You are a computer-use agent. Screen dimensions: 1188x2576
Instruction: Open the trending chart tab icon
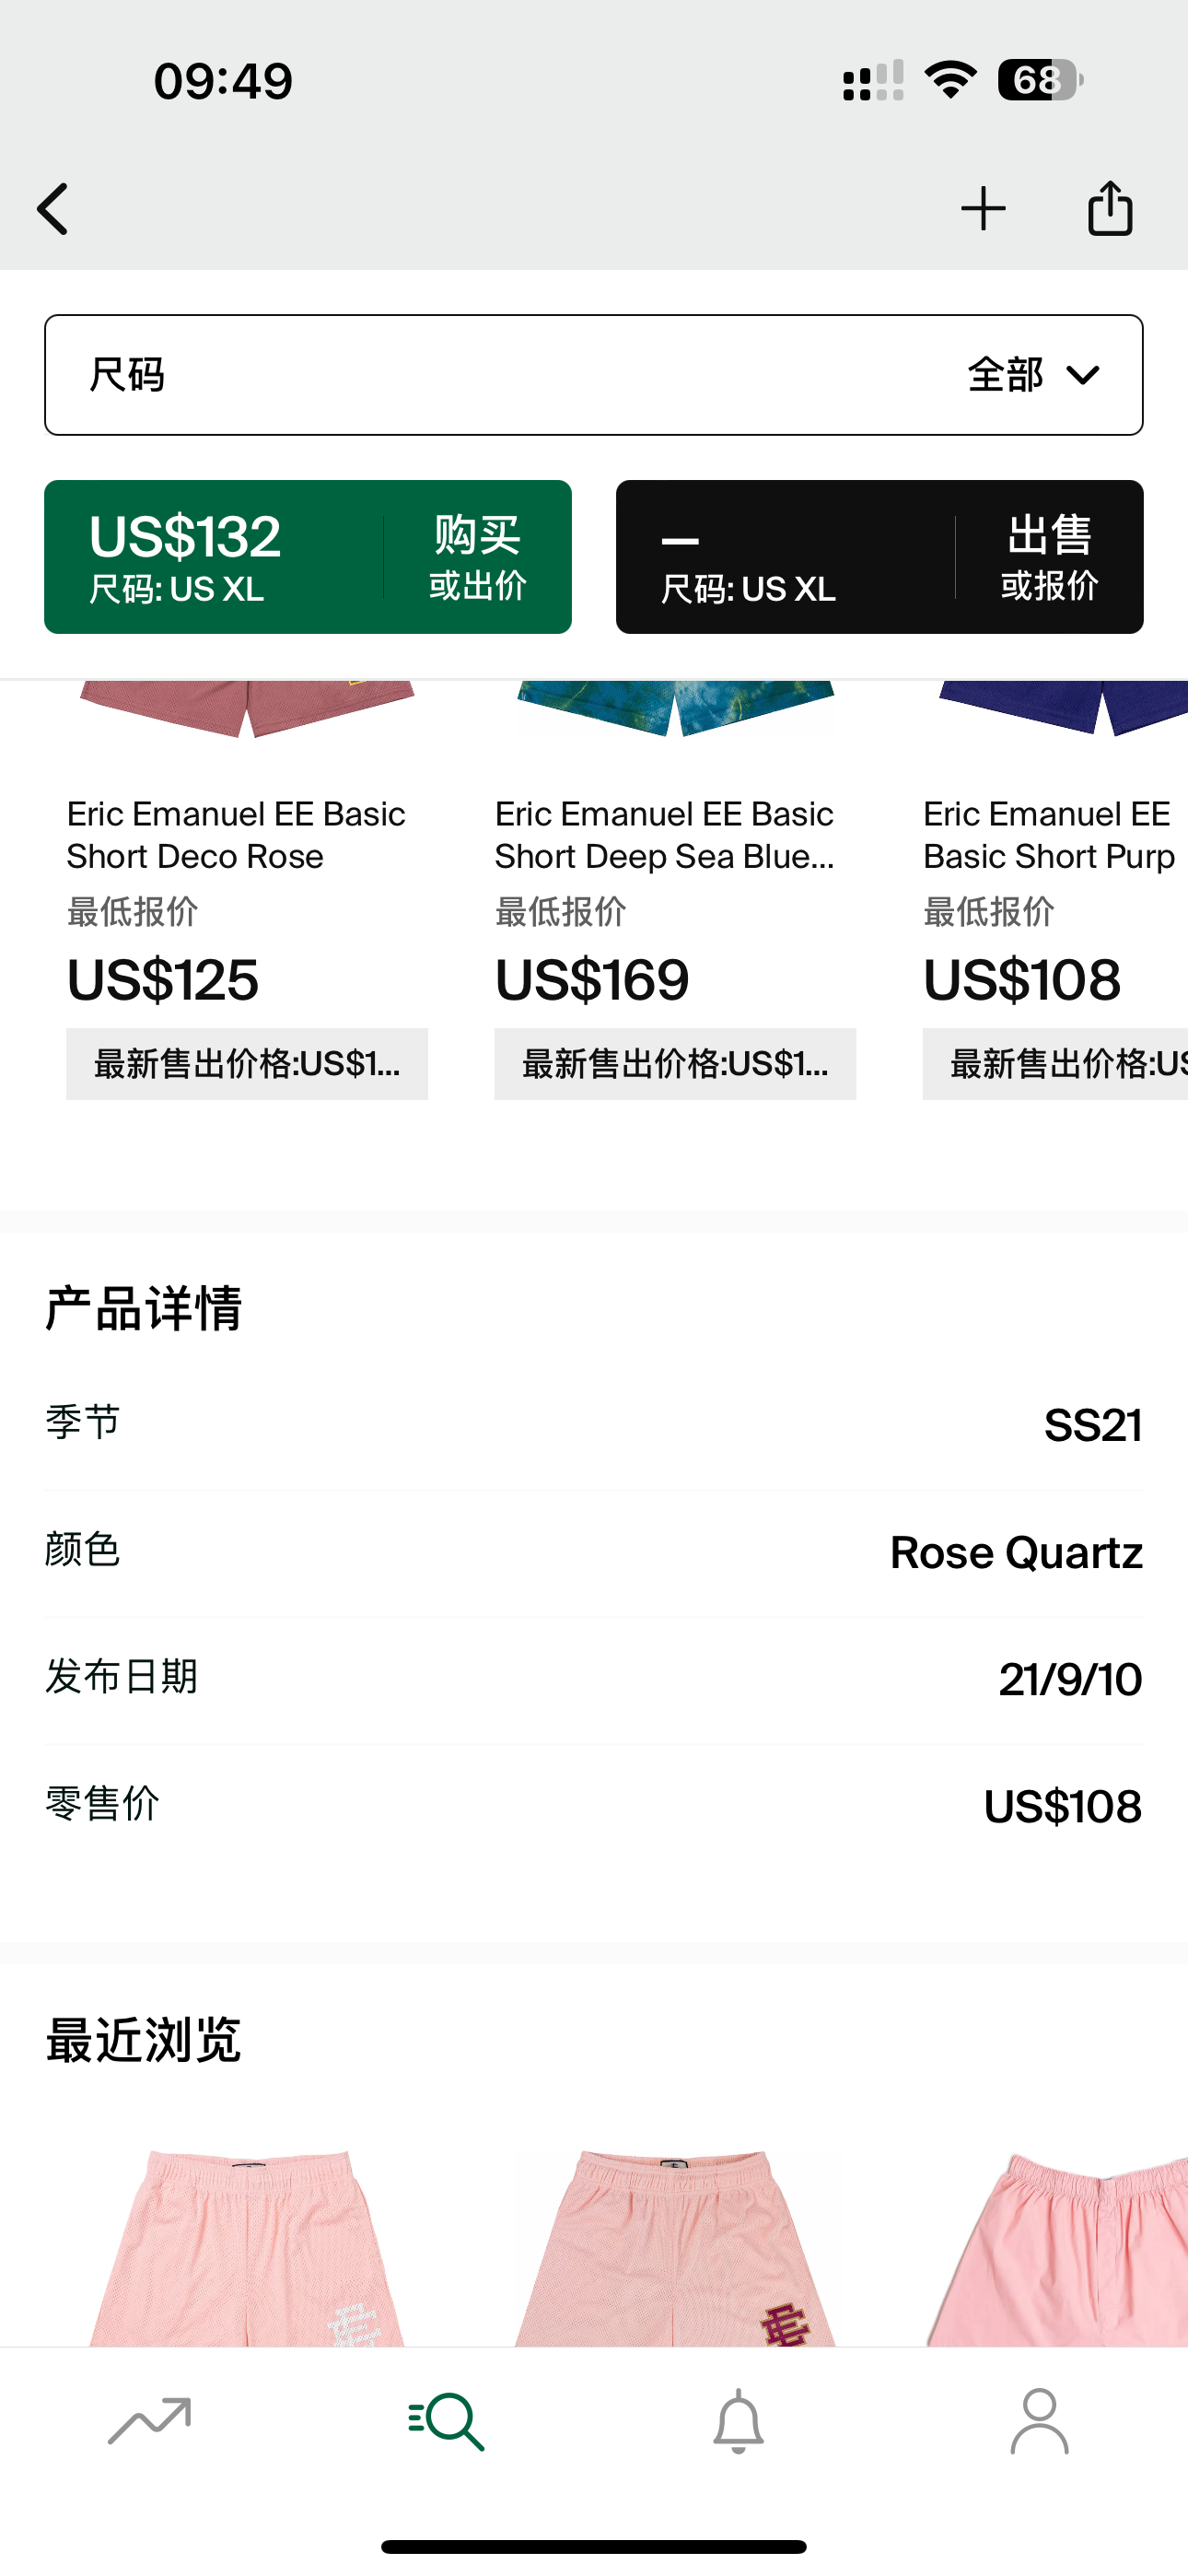click(149, 2421)
